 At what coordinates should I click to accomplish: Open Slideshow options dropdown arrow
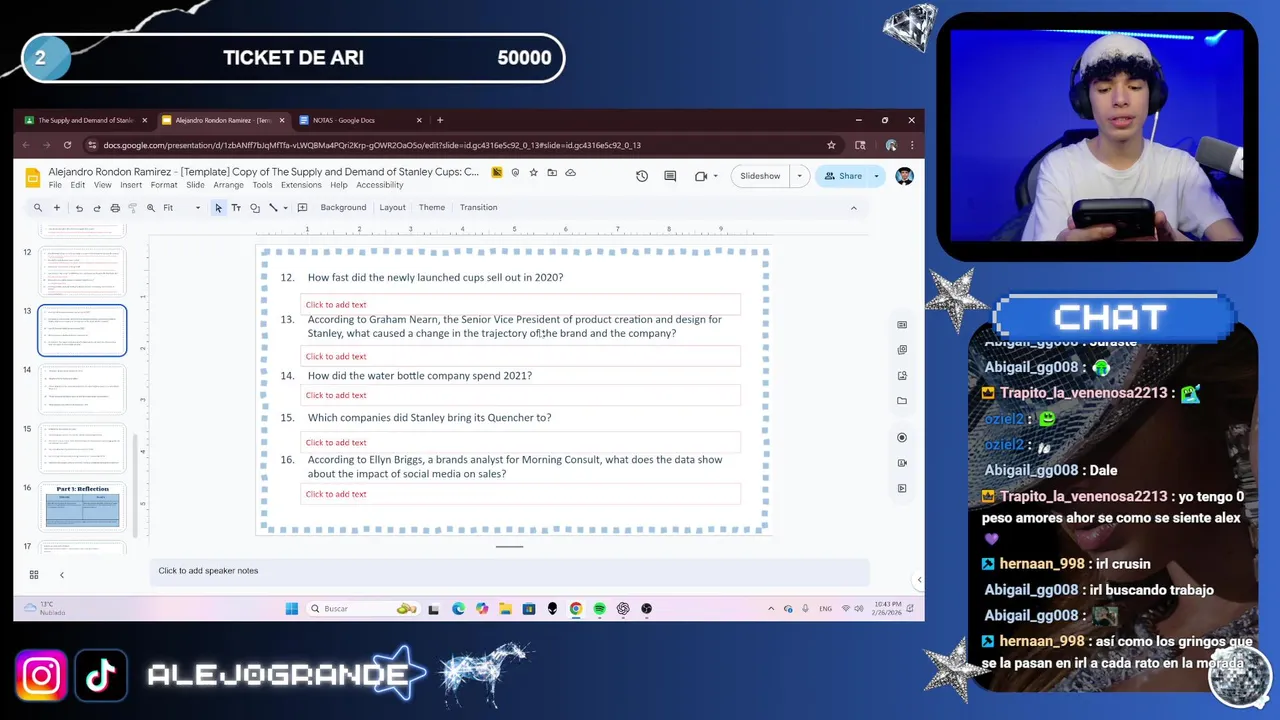[799, 176]
